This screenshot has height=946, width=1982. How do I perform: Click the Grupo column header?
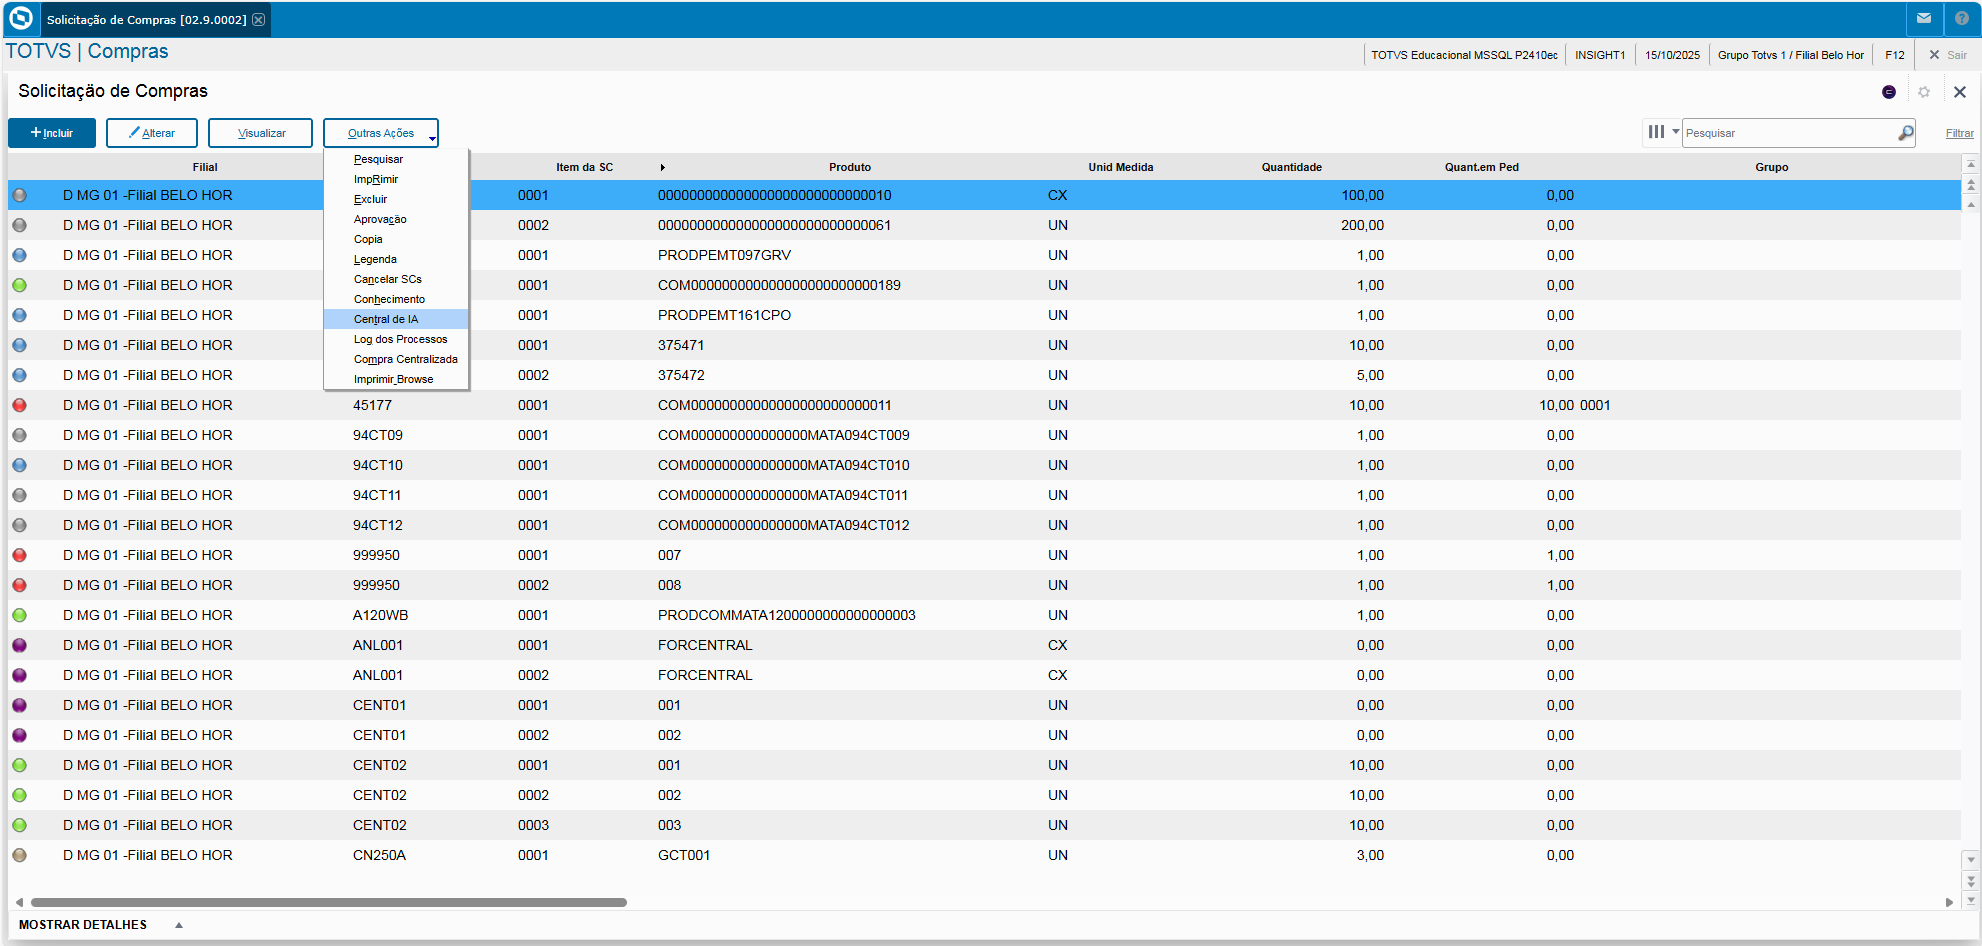point(1771,167)
